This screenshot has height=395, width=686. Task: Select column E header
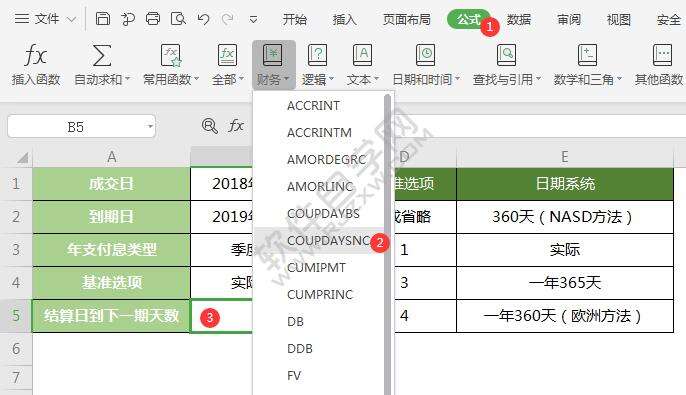(x=565, y=157)
